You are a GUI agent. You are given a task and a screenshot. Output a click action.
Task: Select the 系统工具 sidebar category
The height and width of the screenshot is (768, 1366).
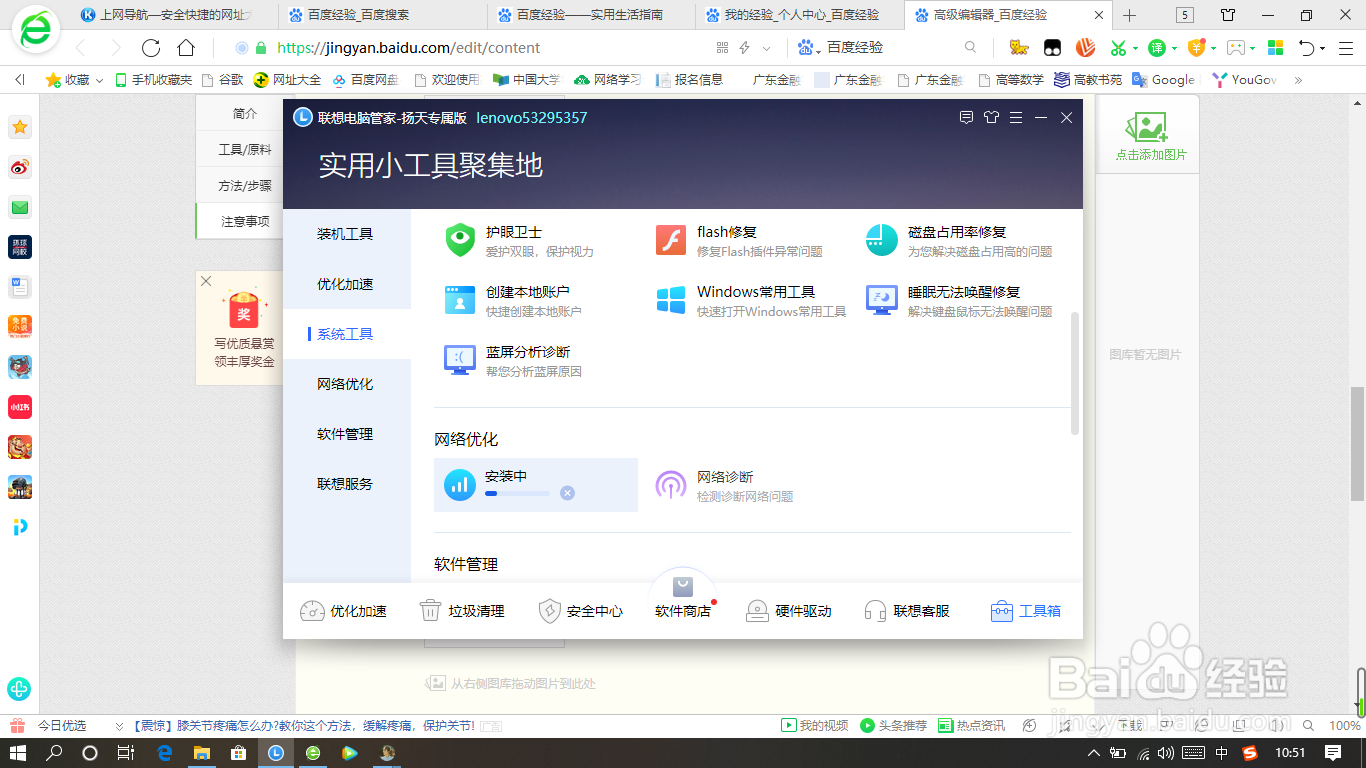pyautogui.click(x=346, y=334)
